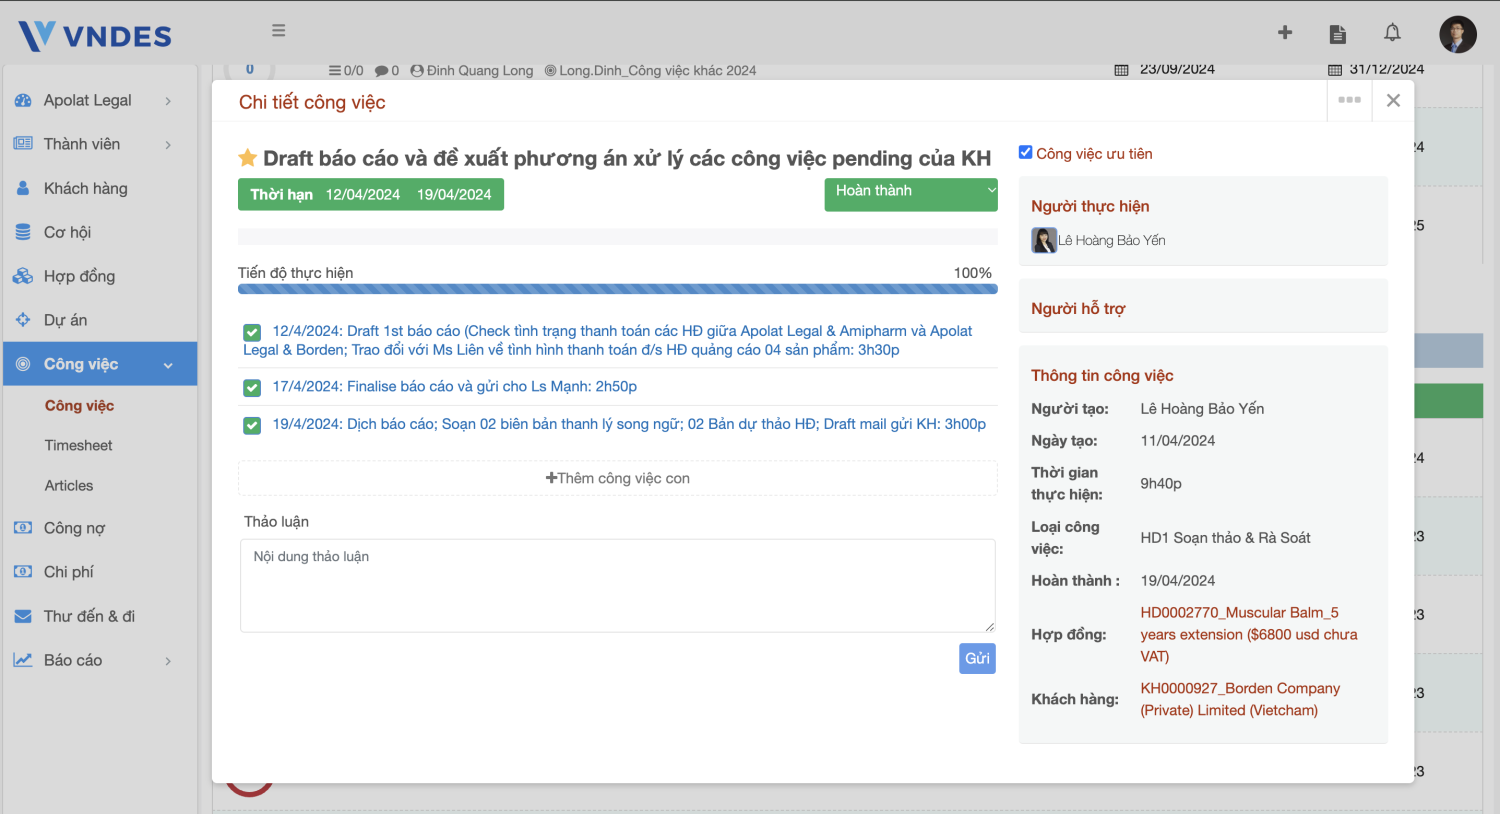This screenshot has height=814, width=1500.
Task: Toggle the 17/4/2024 Finalise báo cáo checkbox
Action: point(252,387)
